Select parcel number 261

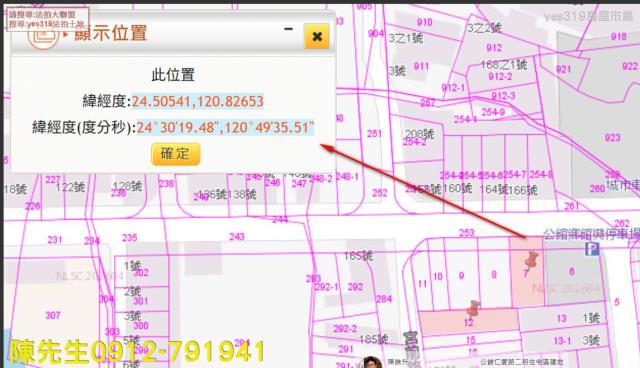point(571,206)
